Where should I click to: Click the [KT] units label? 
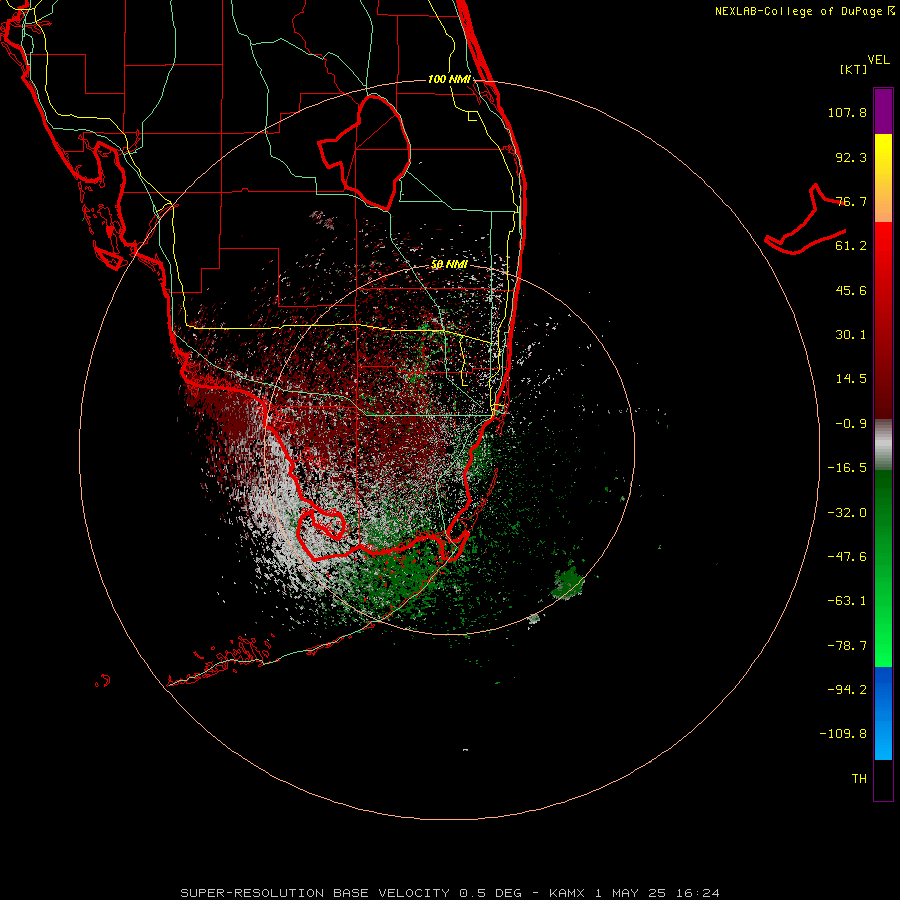pos(854,70)
